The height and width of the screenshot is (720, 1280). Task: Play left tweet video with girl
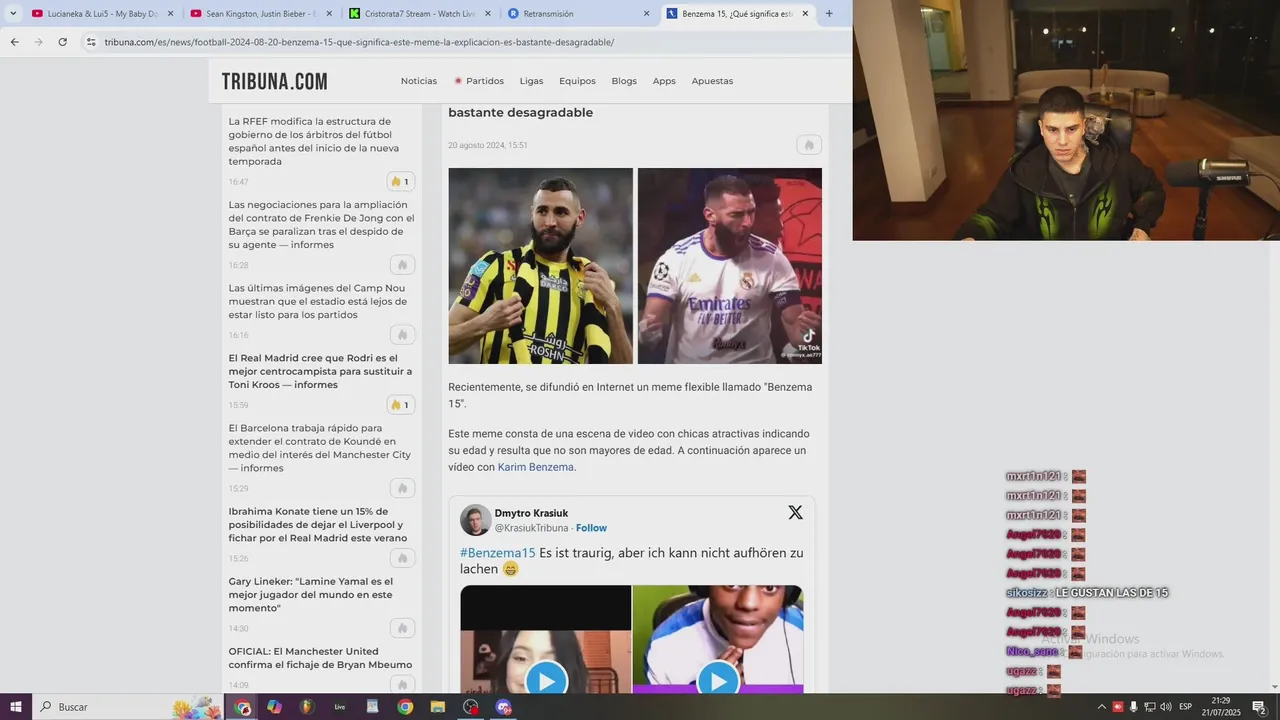pyautogui.click(x=546, y=681)
